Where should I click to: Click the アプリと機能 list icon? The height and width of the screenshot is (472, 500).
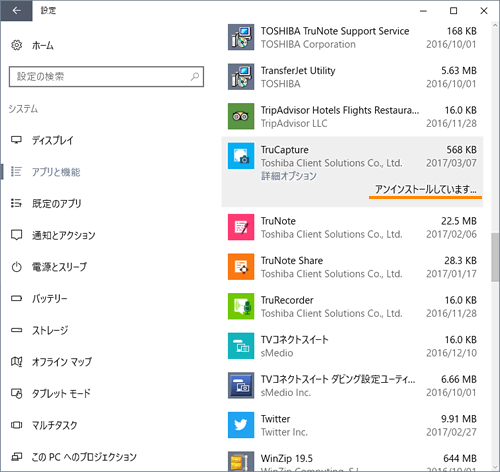pyautogui.click(x=16, y=172)
